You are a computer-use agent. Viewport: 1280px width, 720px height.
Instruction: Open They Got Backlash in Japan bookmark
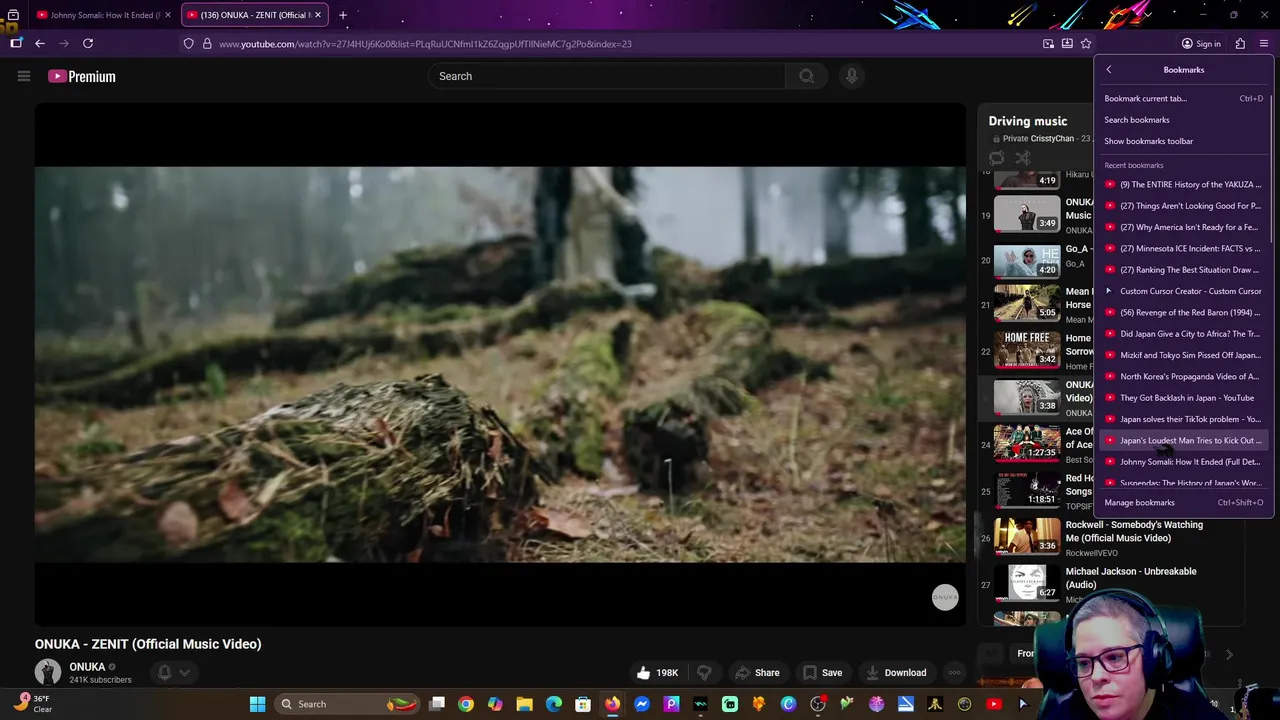pos(1183,398)
